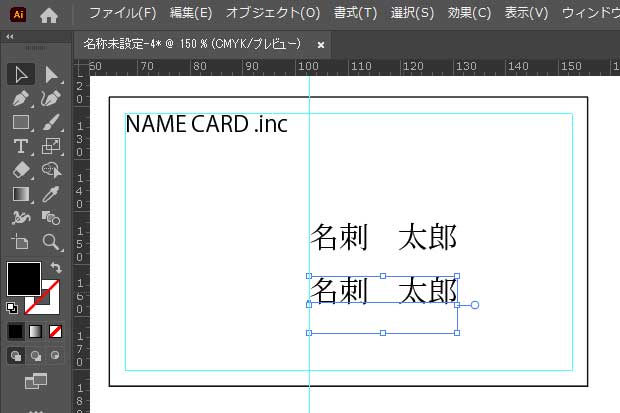This screenshot has width=620, height=413.
Task: Click the bottom-center text box handle
Action: pos(383,333)
